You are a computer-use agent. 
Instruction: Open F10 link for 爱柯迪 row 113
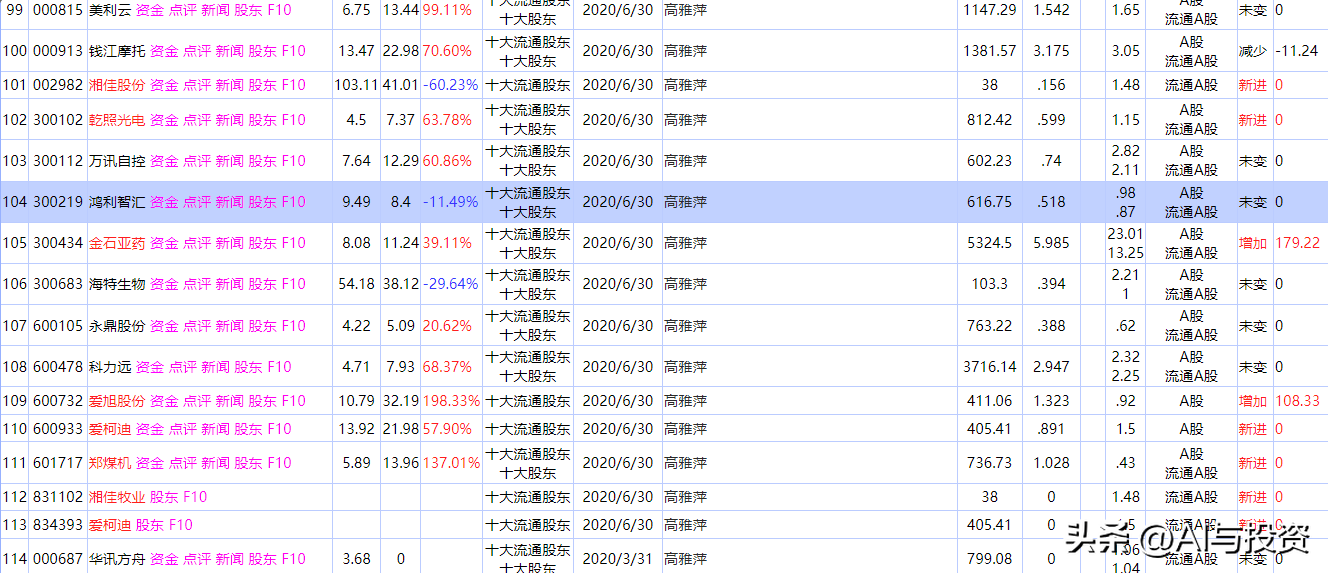click(x=181, y=525)
